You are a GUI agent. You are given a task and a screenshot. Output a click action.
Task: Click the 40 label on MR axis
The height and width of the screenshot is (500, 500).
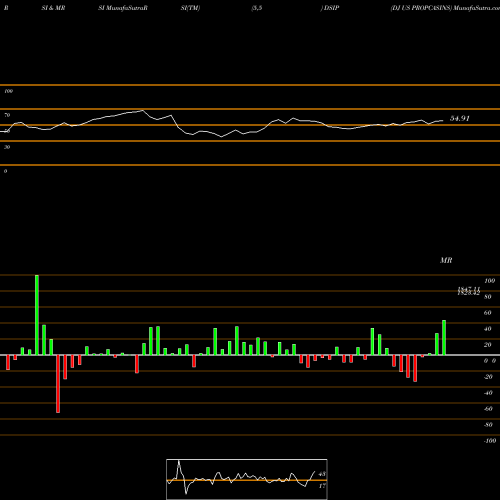click(x=488, y=329)
